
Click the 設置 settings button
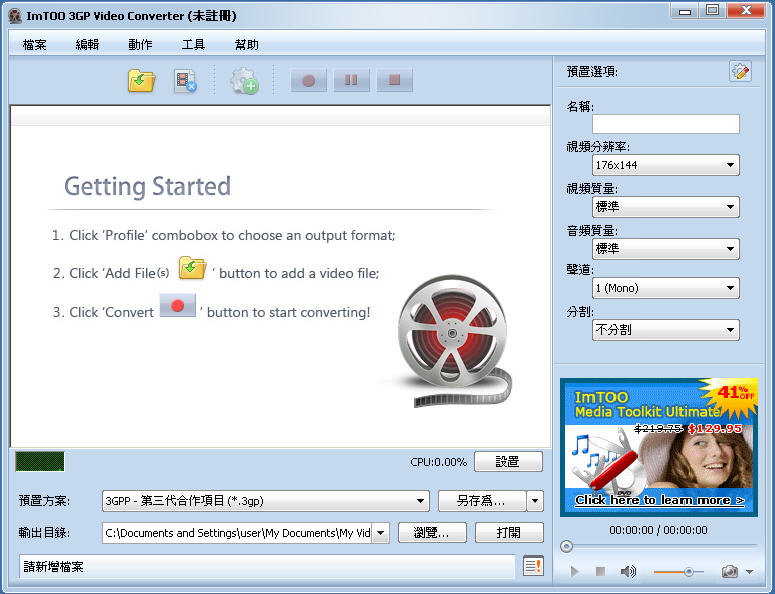tap(508, 462)
